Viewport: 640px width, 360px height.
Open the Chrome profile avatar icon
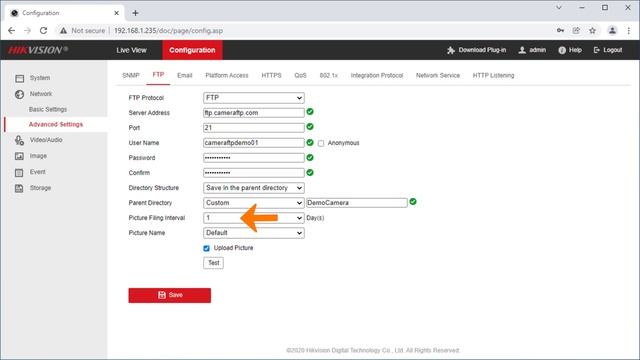612,31
